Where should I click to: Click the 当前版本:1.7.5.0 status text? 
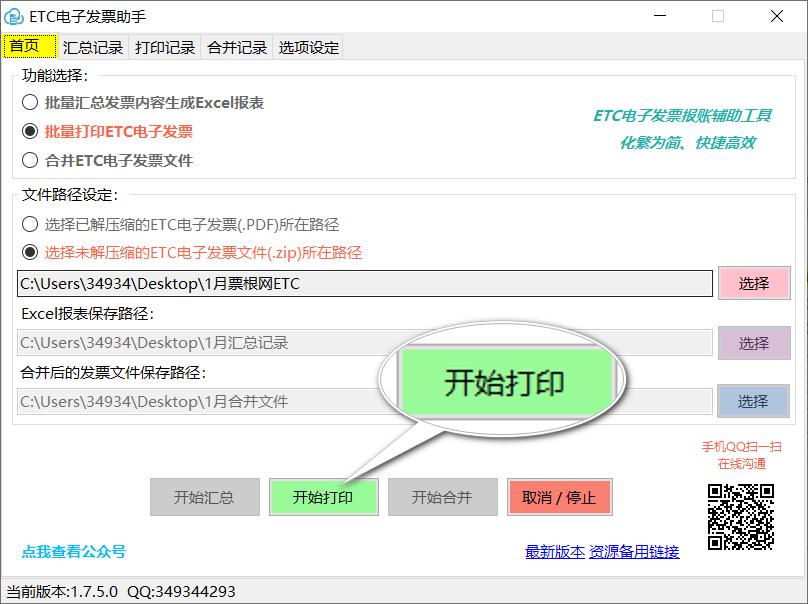tap(62, 591)
